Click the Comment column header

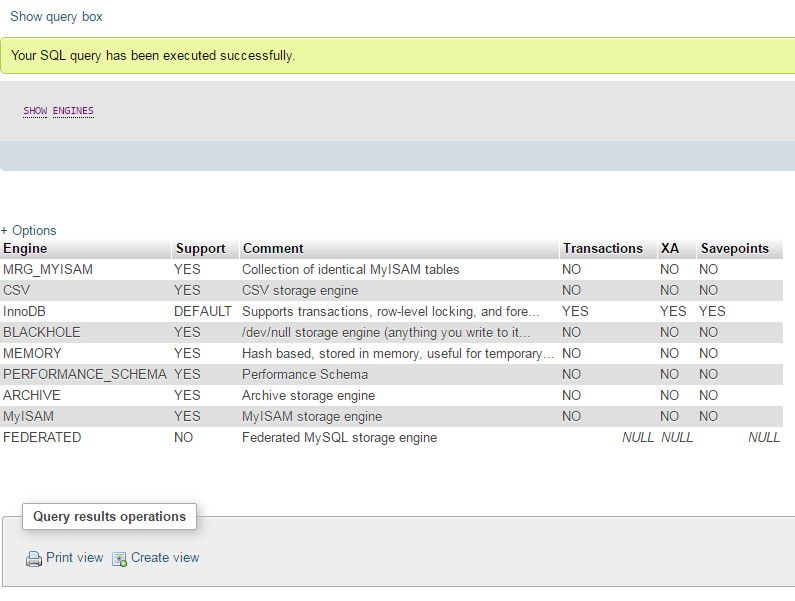(x=273, y=249)
